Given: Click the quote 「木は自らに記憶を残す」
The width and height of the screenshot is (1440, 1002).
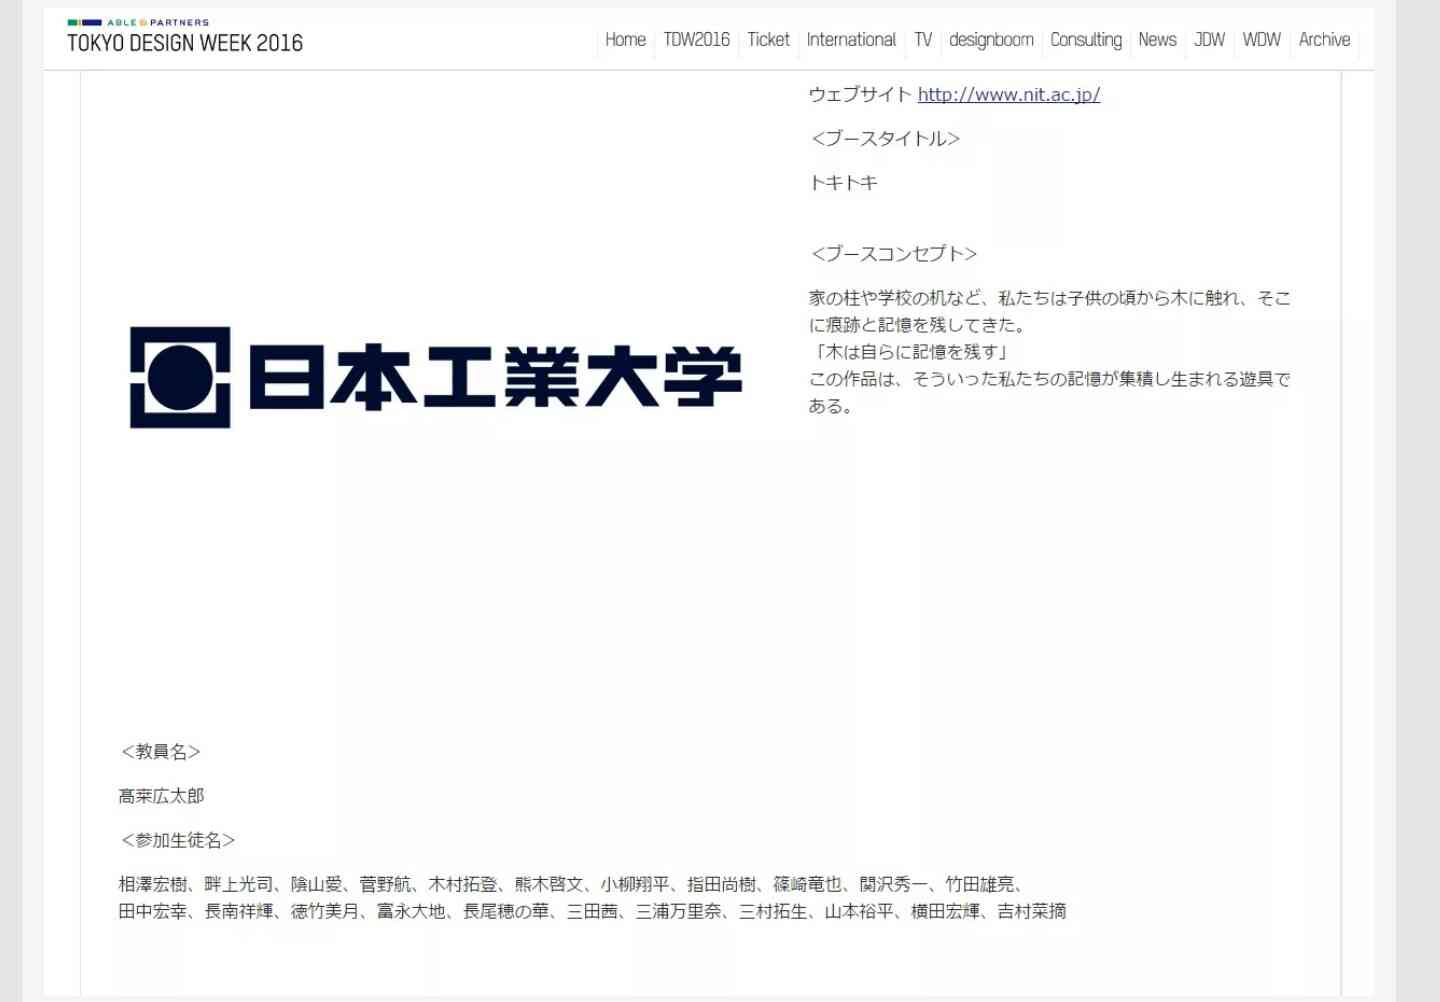Looking at the screenshot, I should (911, 352).
